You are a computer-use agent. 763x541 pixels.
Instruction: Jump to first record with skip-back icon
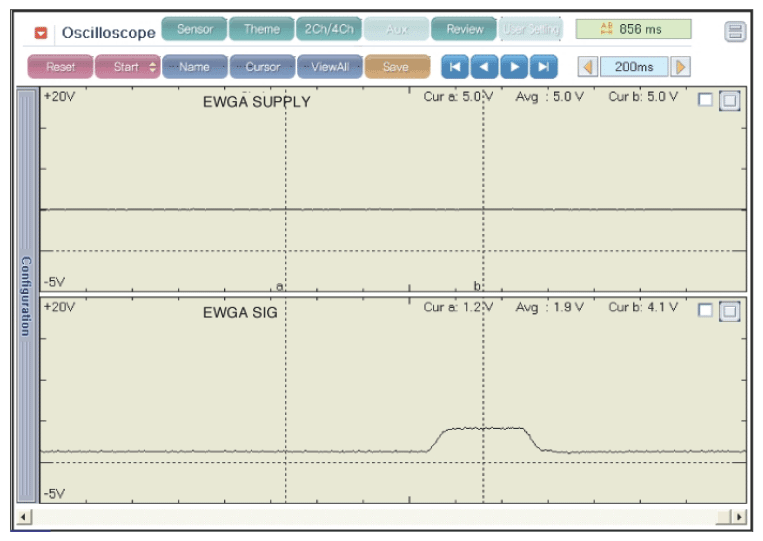click(455, 67)
